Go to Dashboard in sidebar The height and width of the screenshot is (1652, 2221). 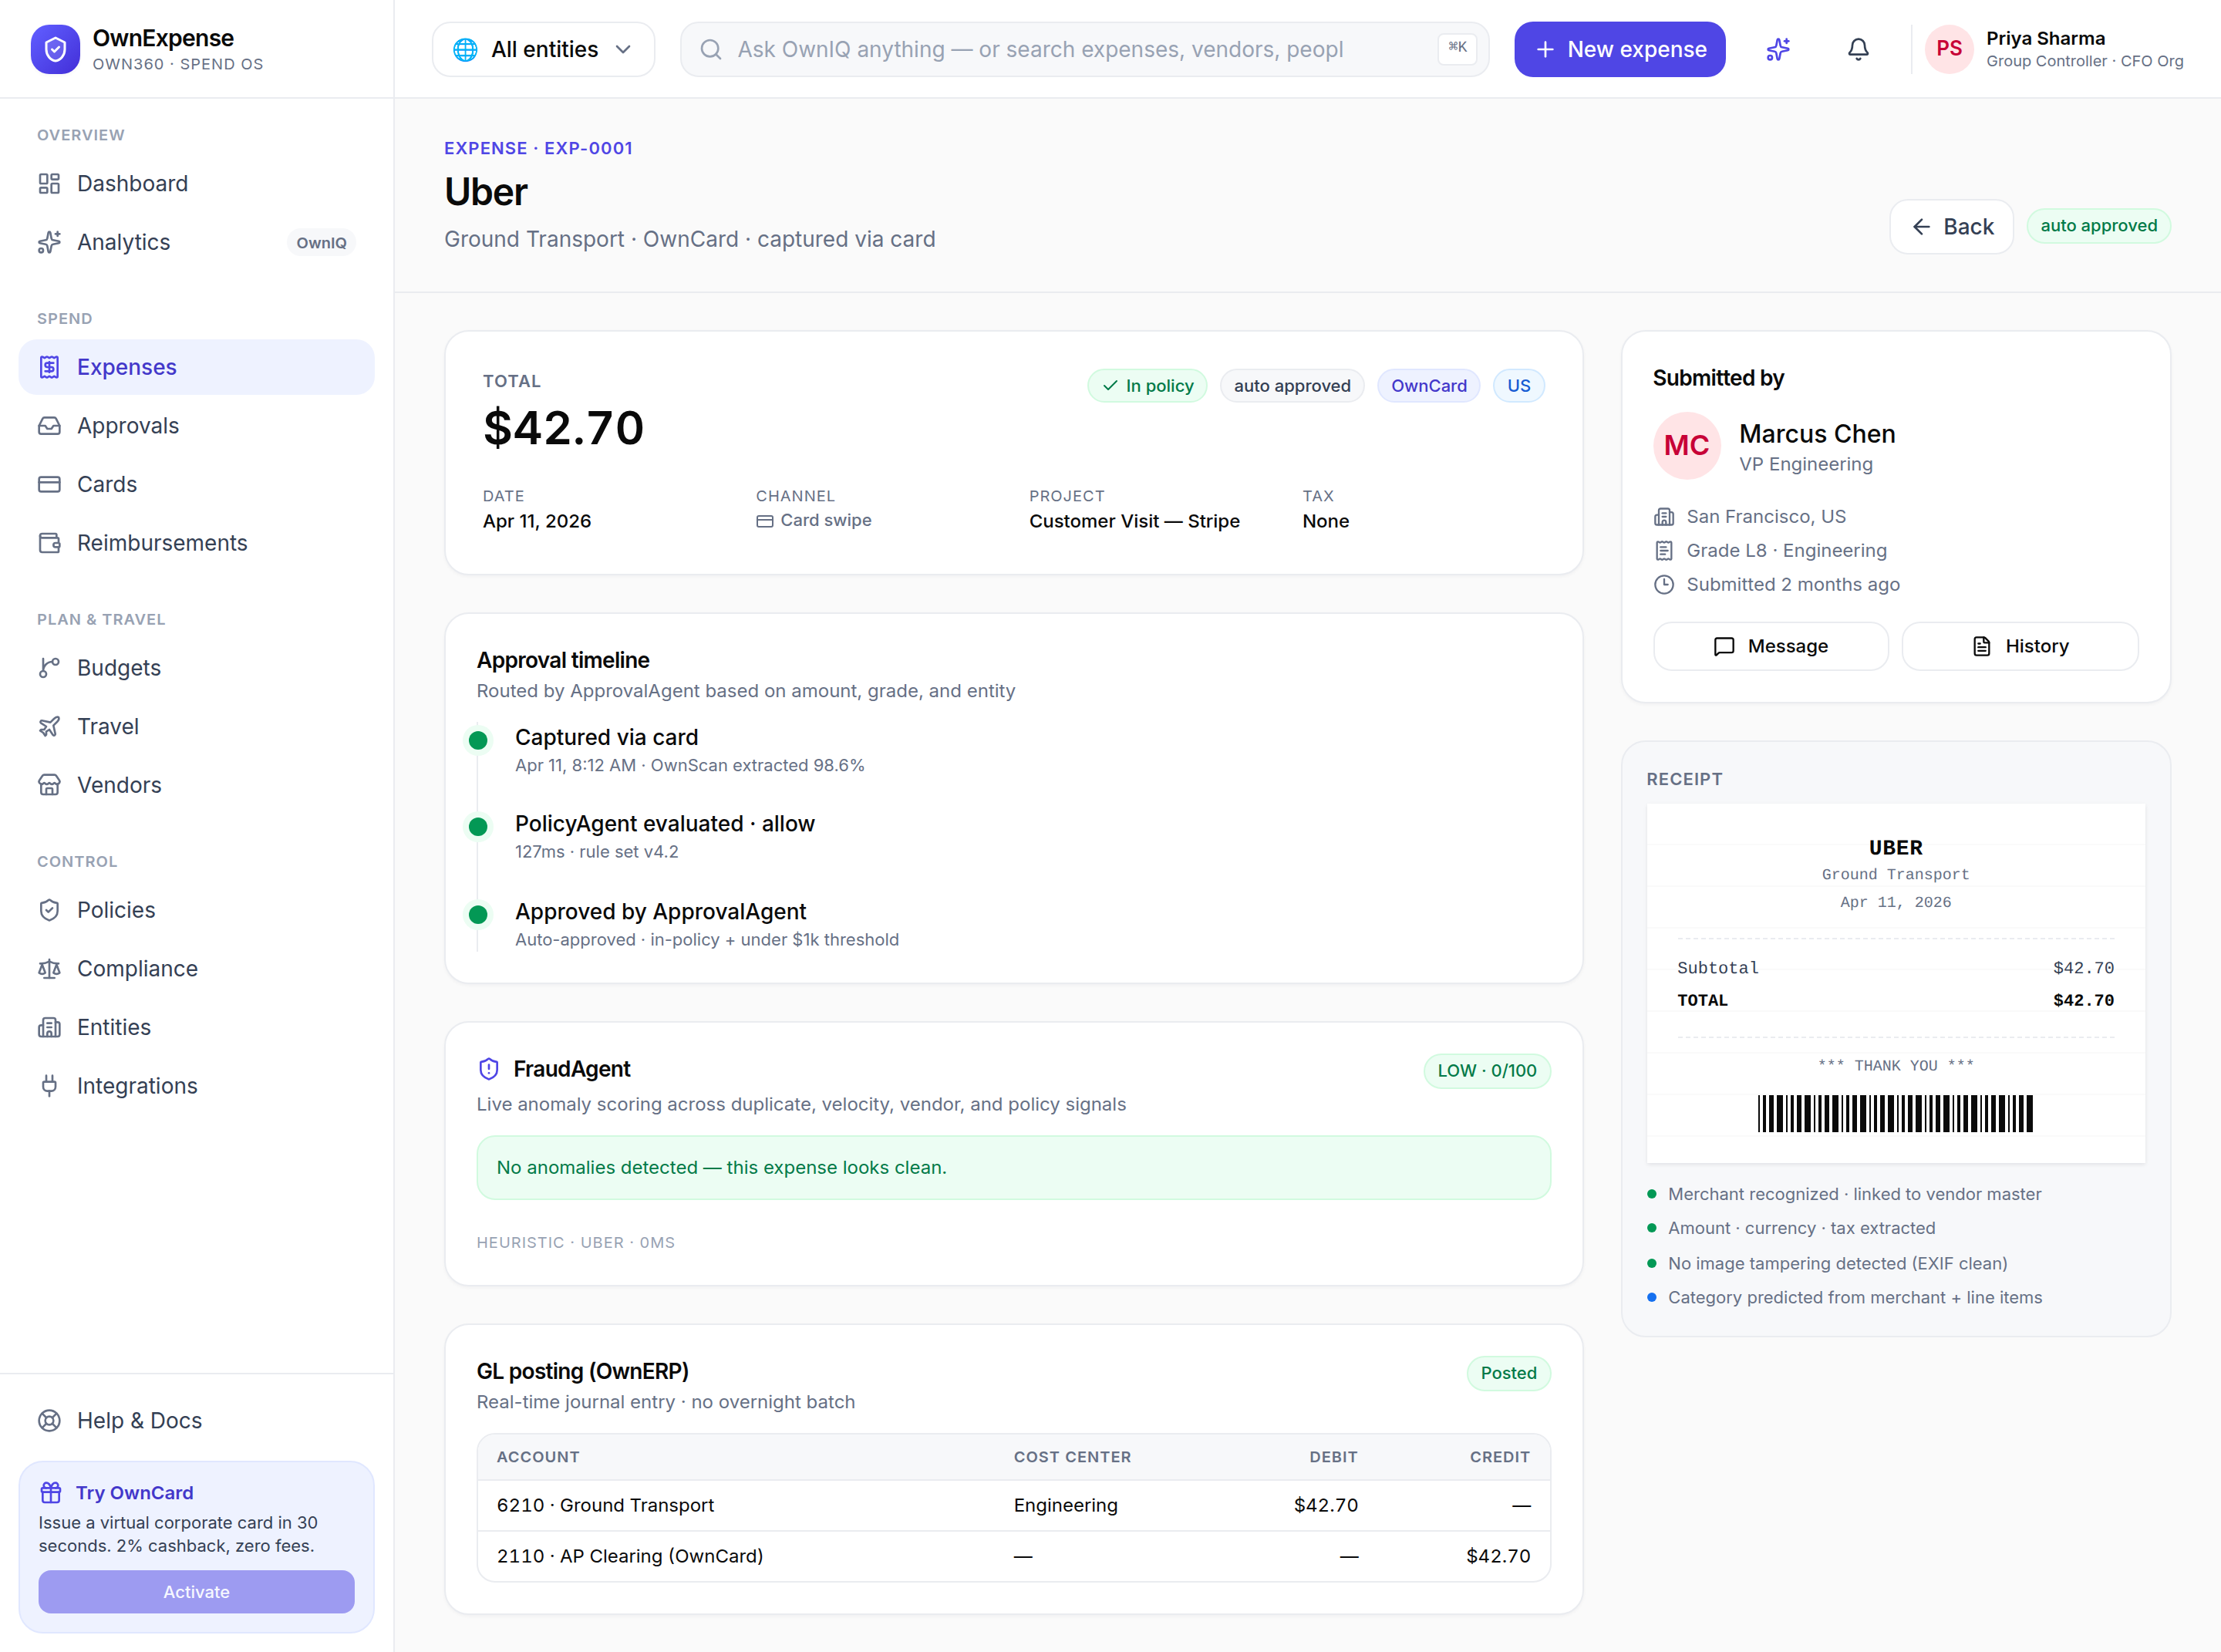(x=196, y=183)
